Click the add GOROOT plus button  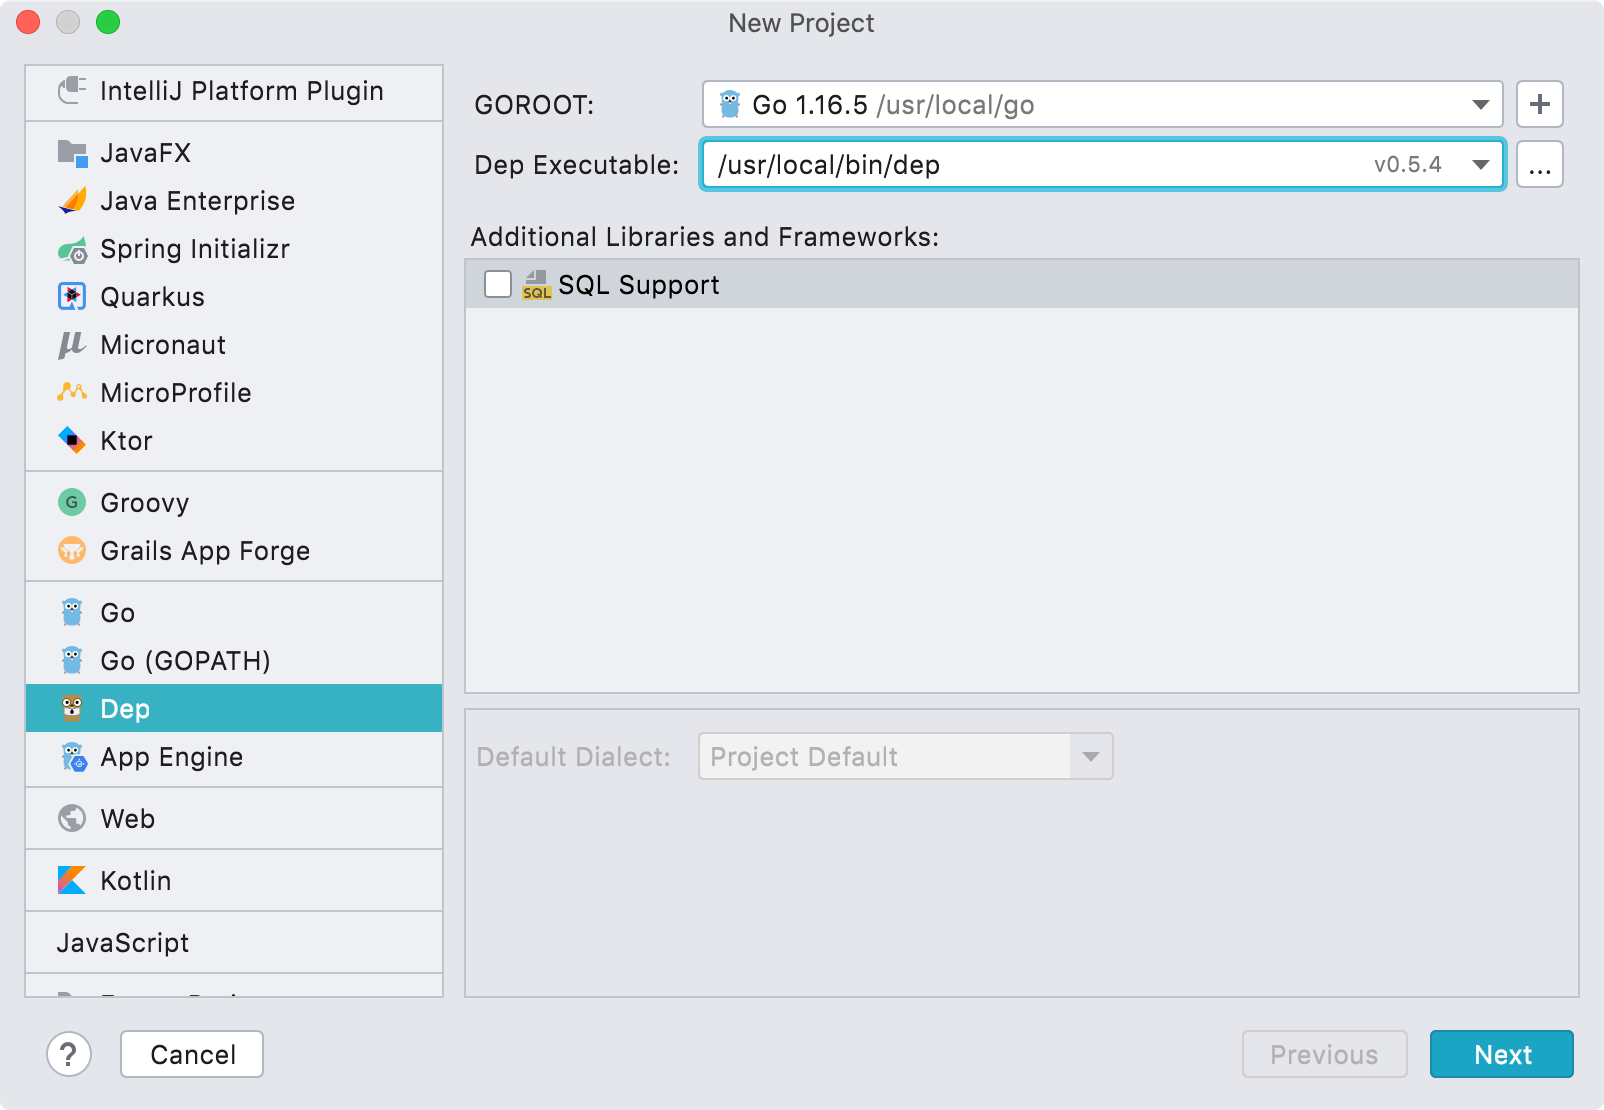1539,104
